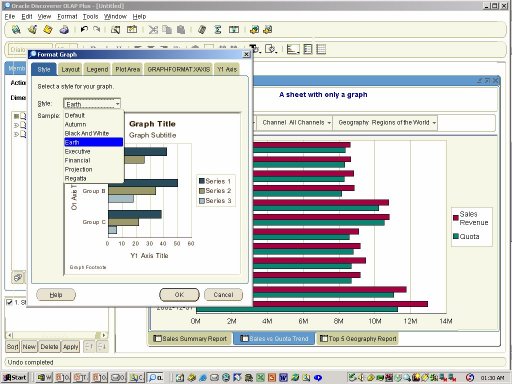
Task: Open the Style combo box arrow
Action: (117, 104)
